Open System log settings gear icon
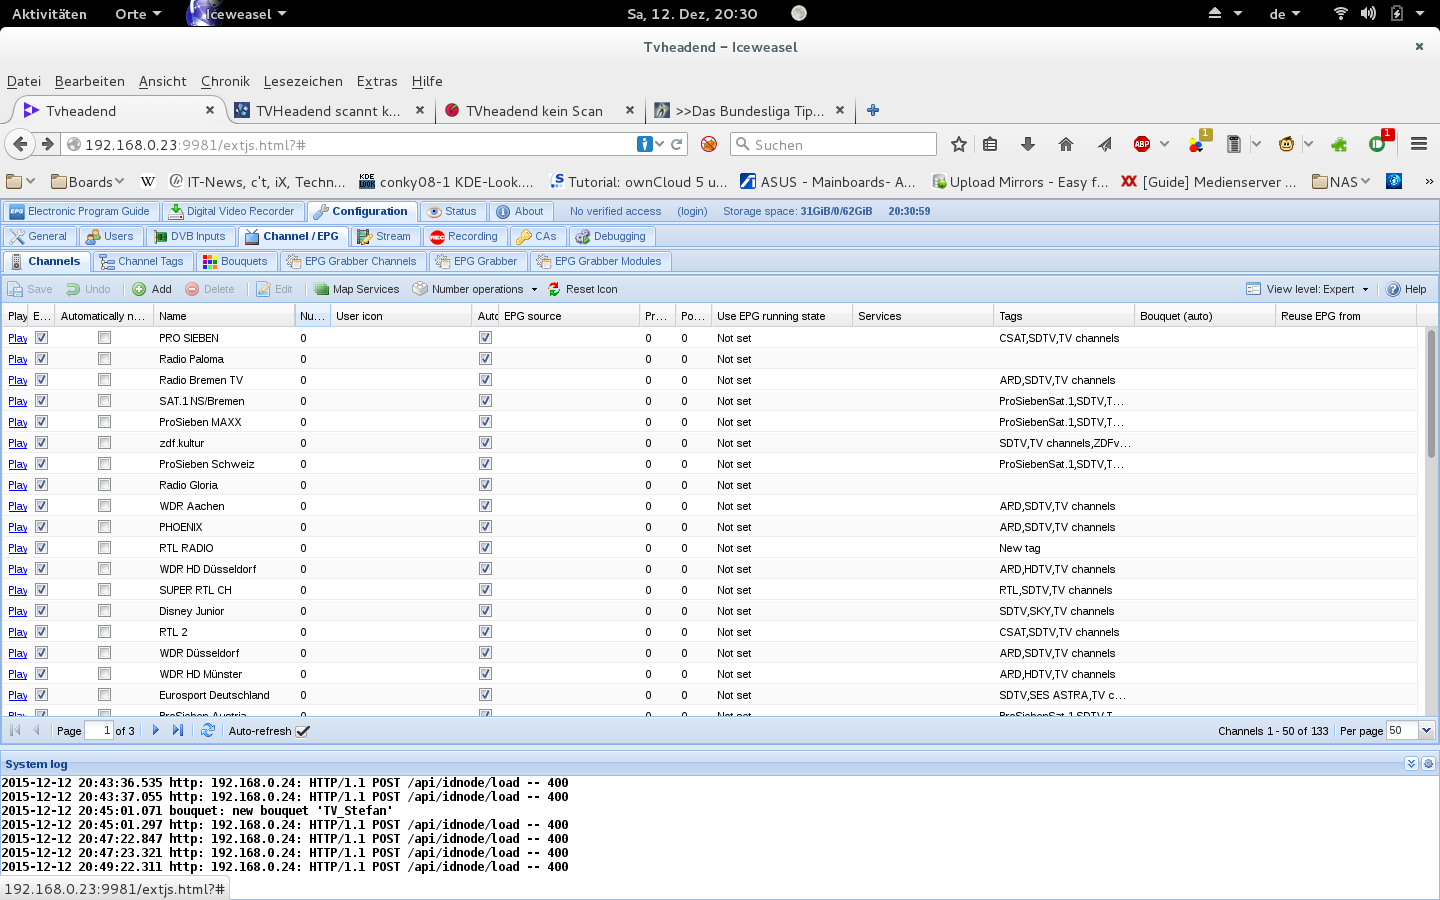The width and height of the screenshot is (1440, 900). point(1428,763)
